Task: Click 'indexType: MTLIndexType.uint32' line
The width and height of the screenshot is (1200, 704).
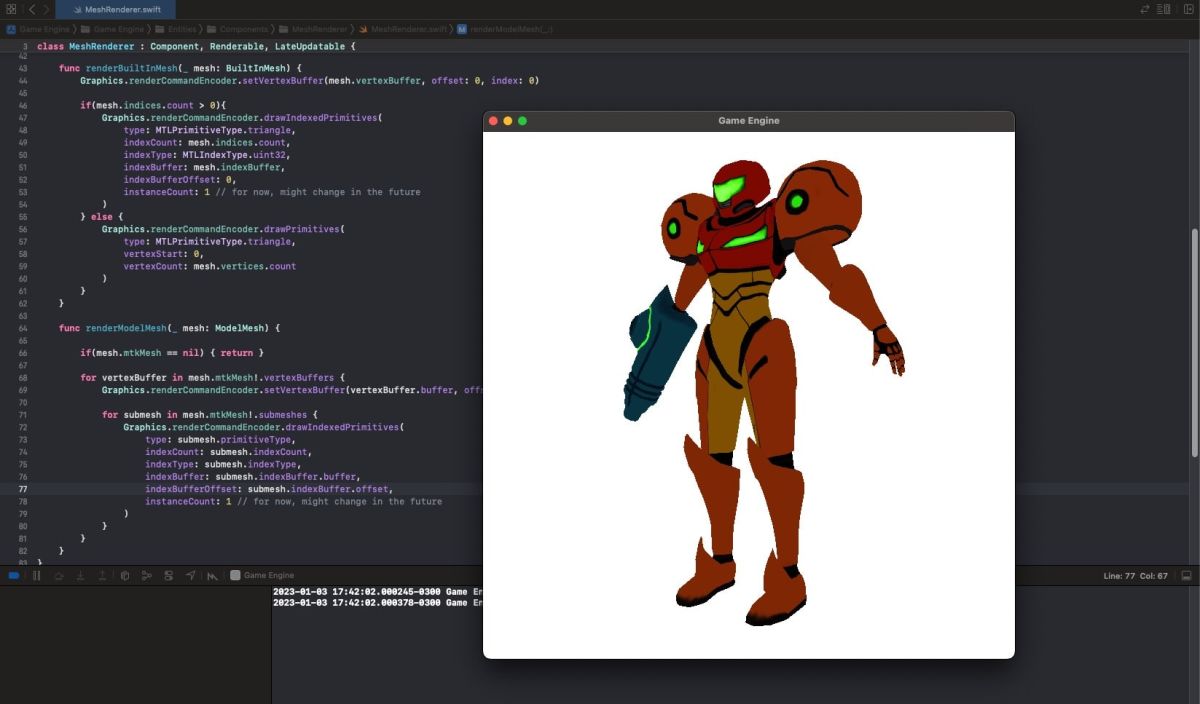Action: (207, 155)
